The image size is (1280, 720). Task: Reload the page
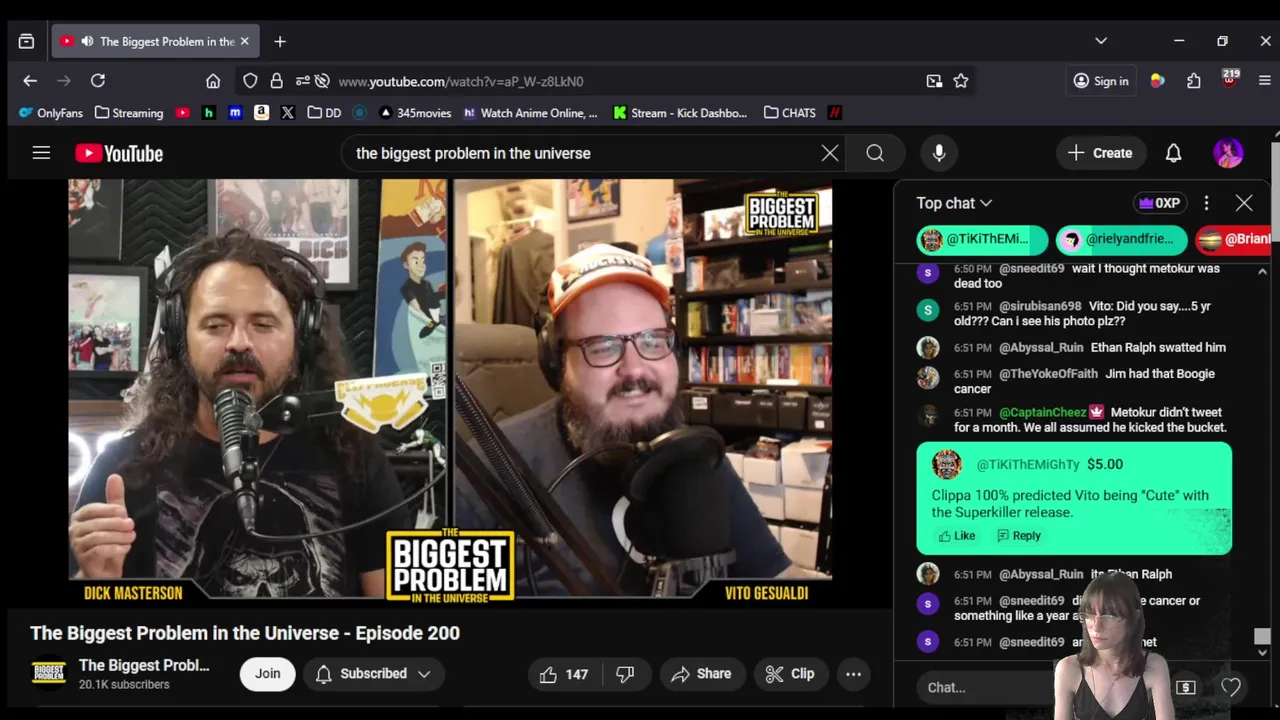(x=98, y=81)
